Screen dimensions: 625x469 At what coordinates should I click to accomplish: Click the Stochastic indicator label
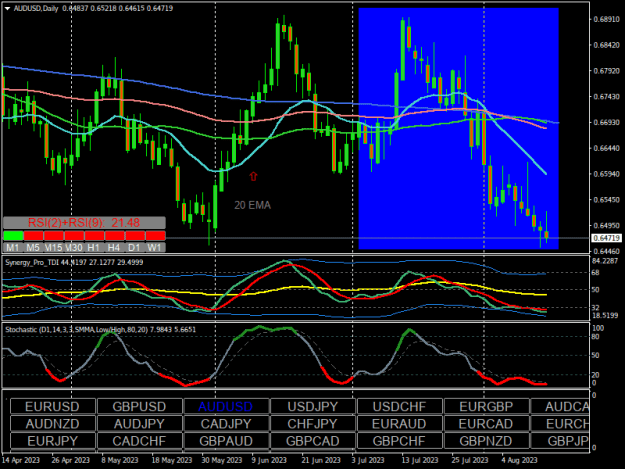click(x=100, y=330)
